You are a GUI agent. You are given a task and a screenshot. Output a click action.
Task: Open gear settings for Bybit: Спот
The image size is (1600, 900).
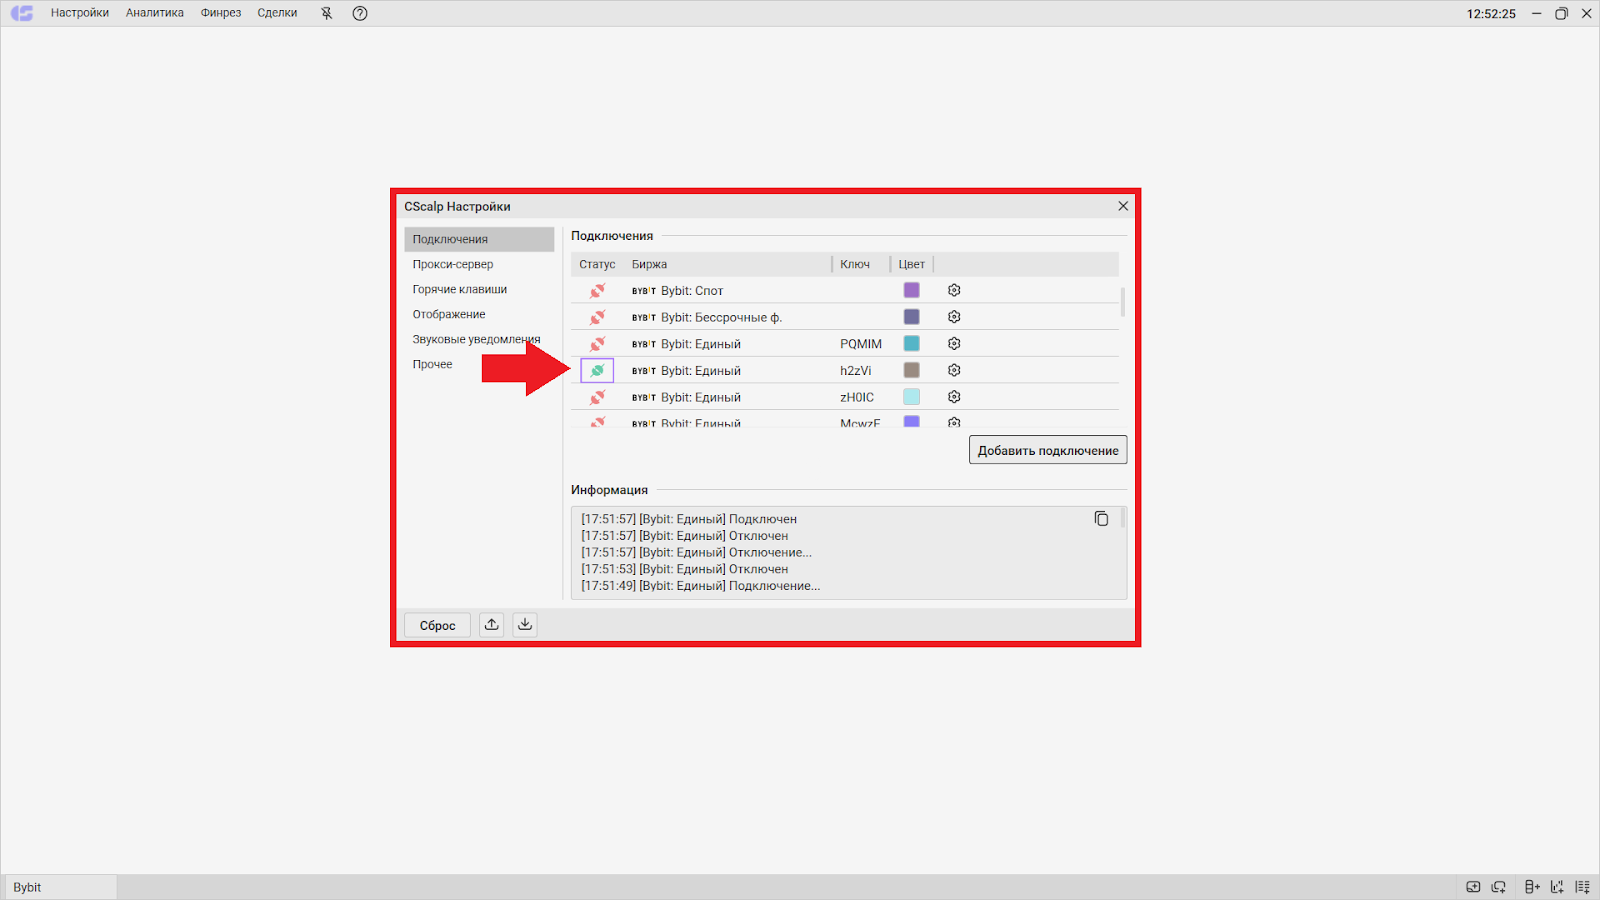tap(954, 290)
